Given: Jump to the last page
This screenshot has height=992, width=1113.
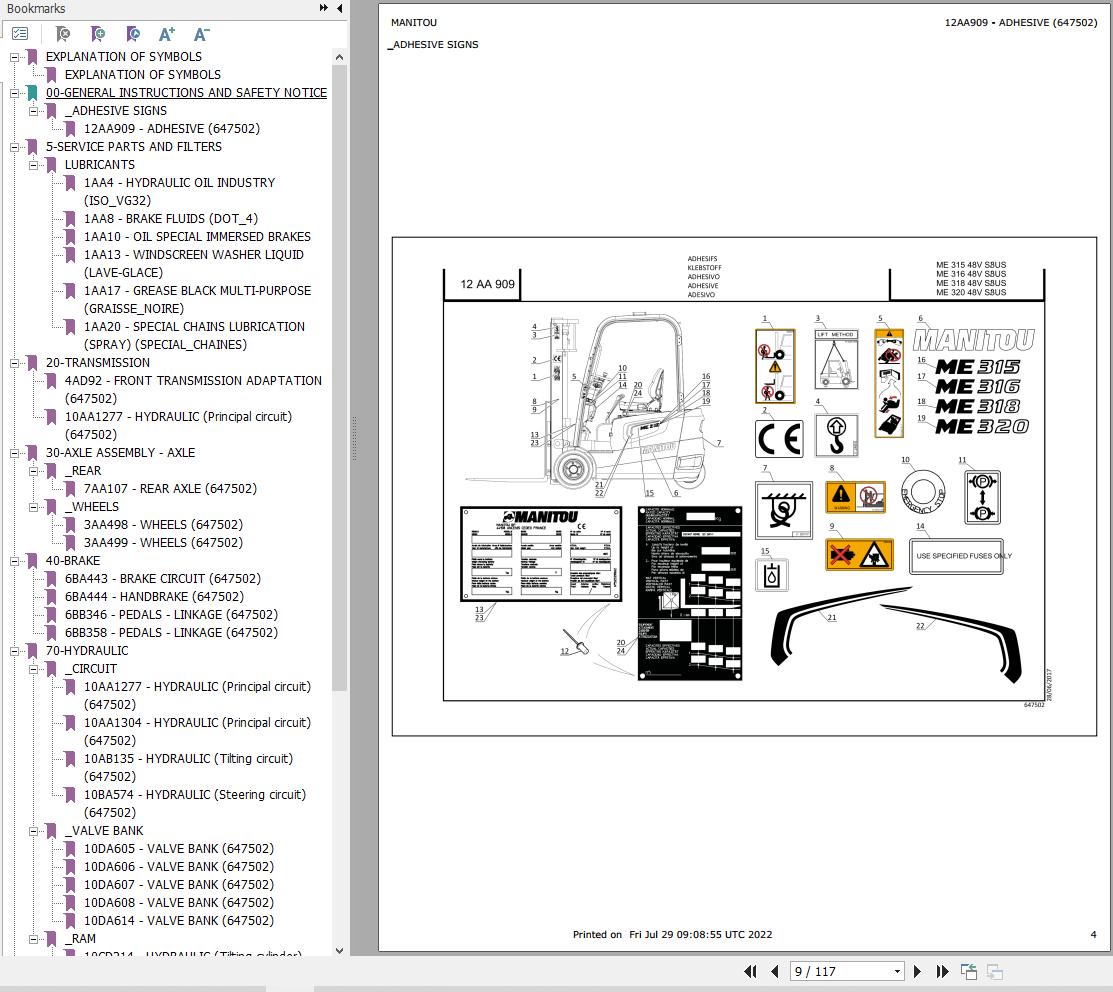Looking at the screenshot, I should [x=942, y=971].
